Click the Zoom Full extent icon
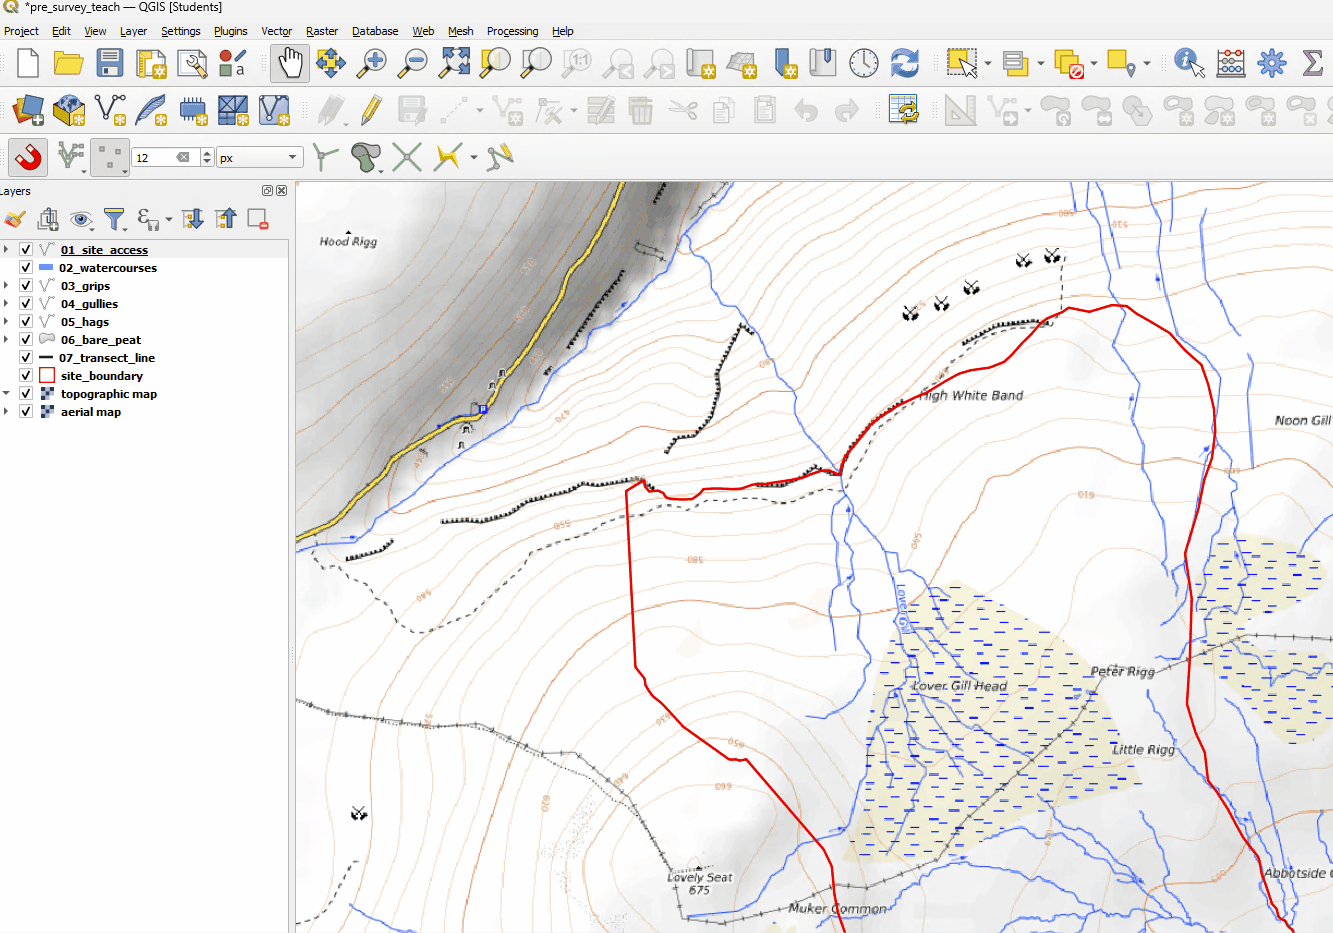The height and width of the screenshot is (933, 1333). (454, 63)
